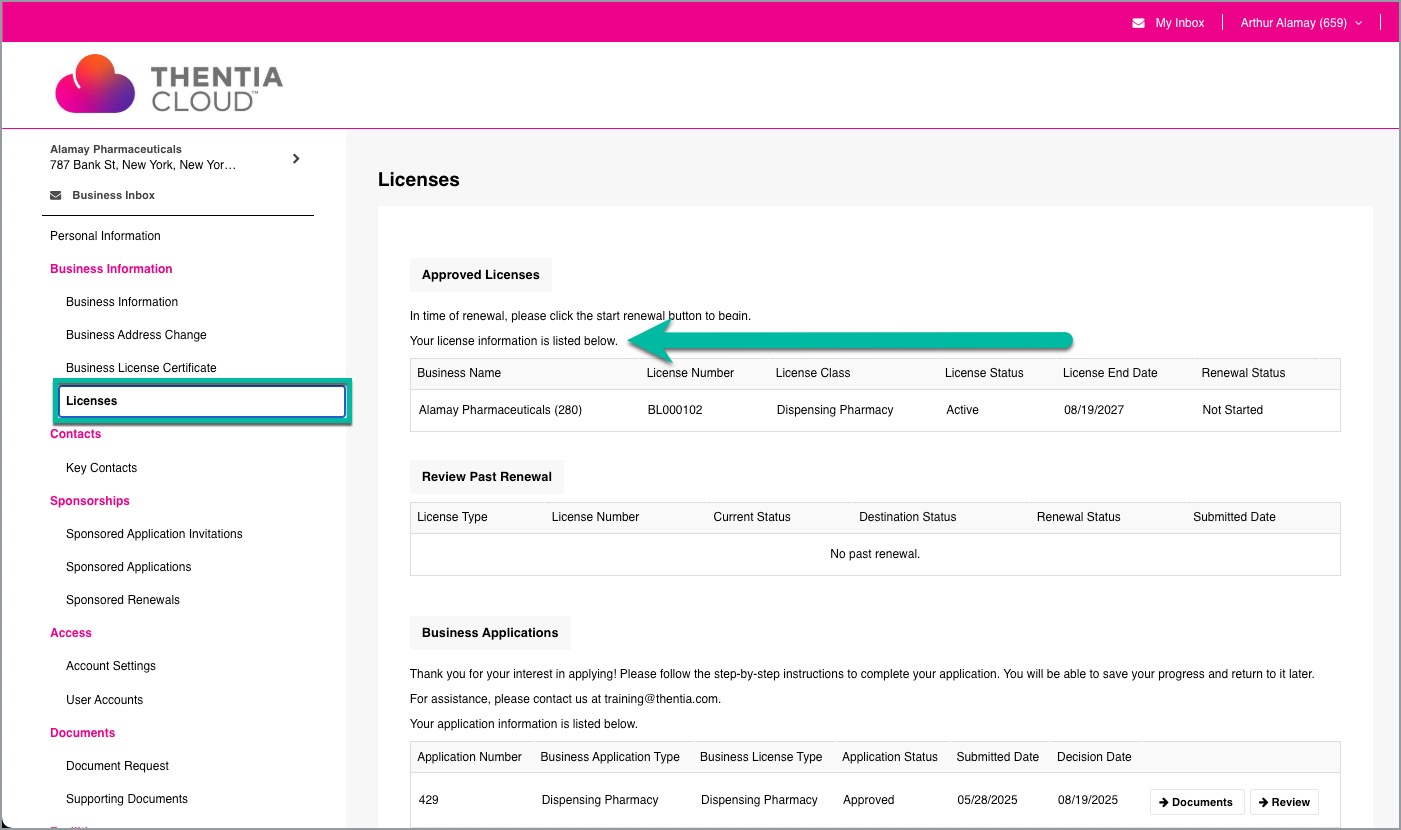1401x830 pixels.
Task: Click the Business Applications heading
Action: (x=490, y=633)
